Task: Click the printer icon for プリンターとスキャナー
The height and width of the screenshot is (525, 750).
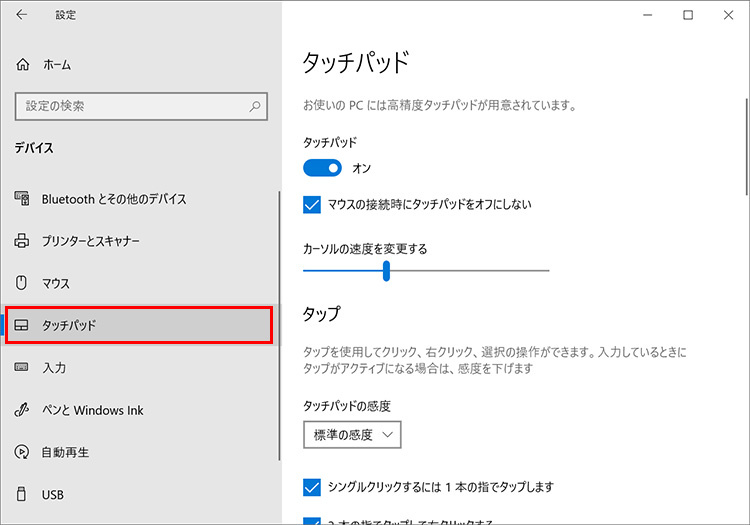Action: click(x=22, y=241)
